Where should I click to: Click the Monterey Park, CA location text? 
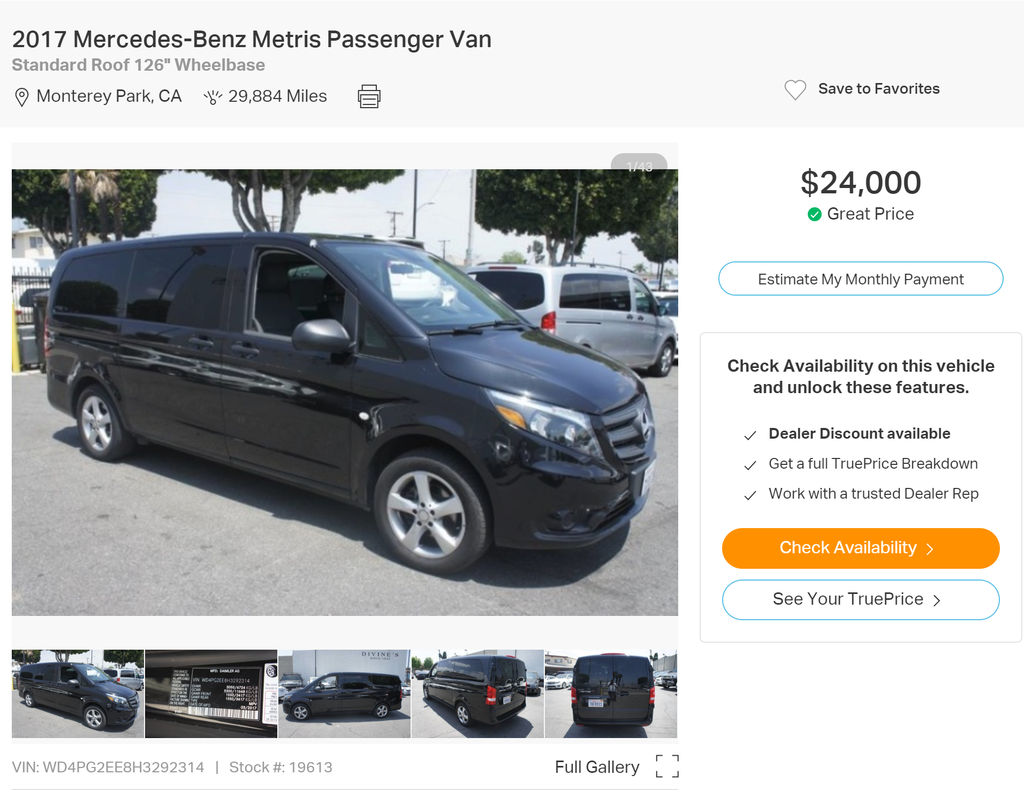[x=109, y=96]
